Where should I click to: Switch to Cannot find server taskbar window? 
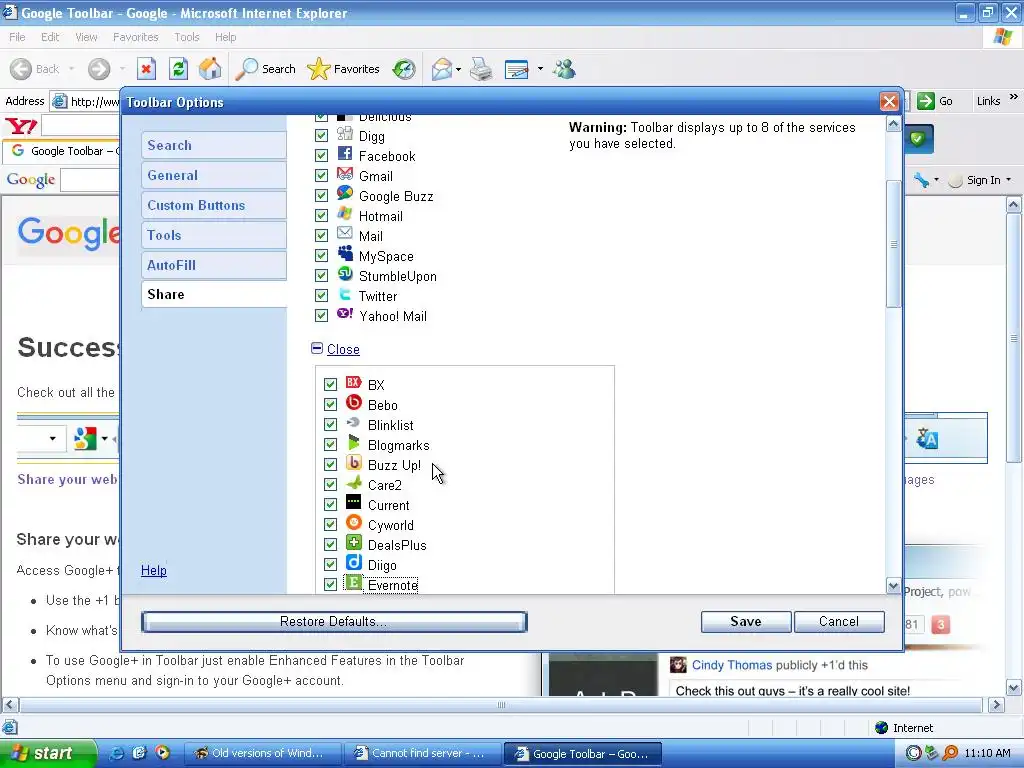[421, 753]
